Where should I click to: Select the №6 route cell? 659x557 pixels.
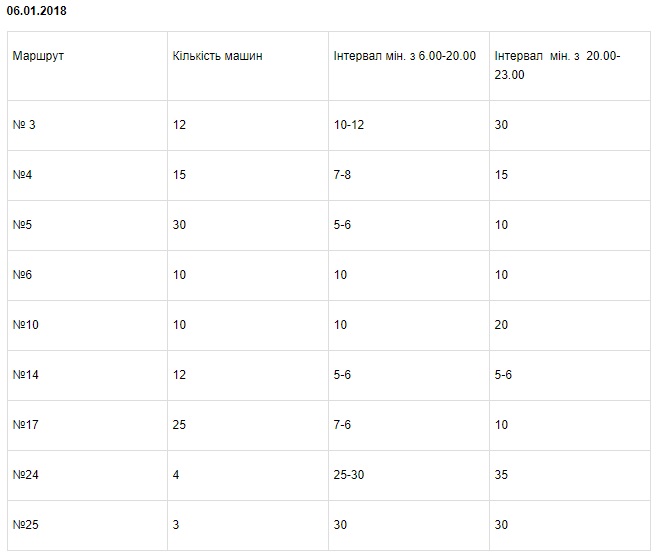coord(24,275)
